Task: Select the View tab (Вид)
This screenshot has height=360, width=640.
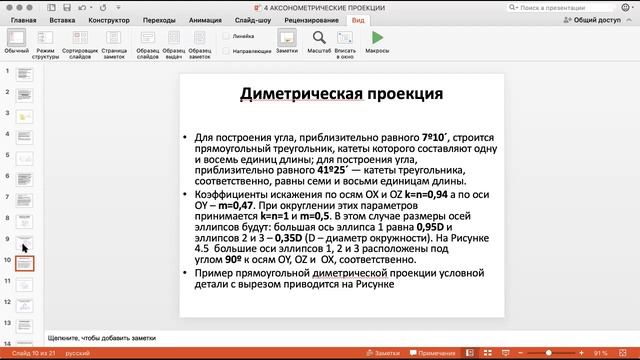Action: coord(358,20)
